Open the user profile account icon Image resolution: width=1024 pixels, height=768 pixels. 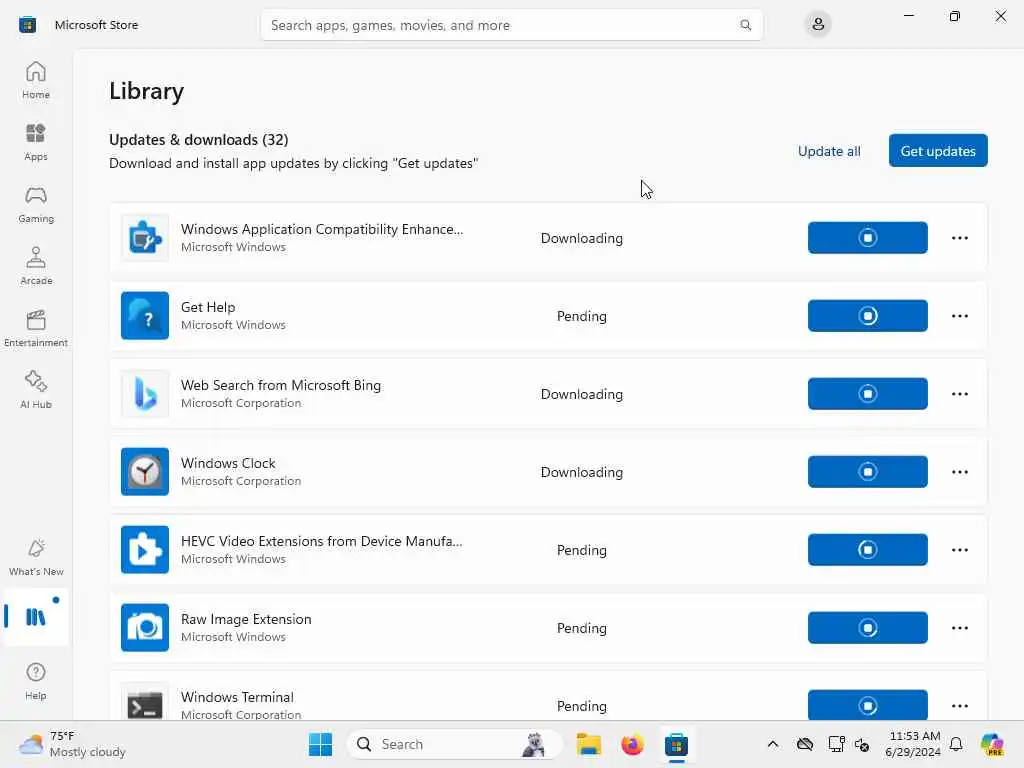point(818,25)
